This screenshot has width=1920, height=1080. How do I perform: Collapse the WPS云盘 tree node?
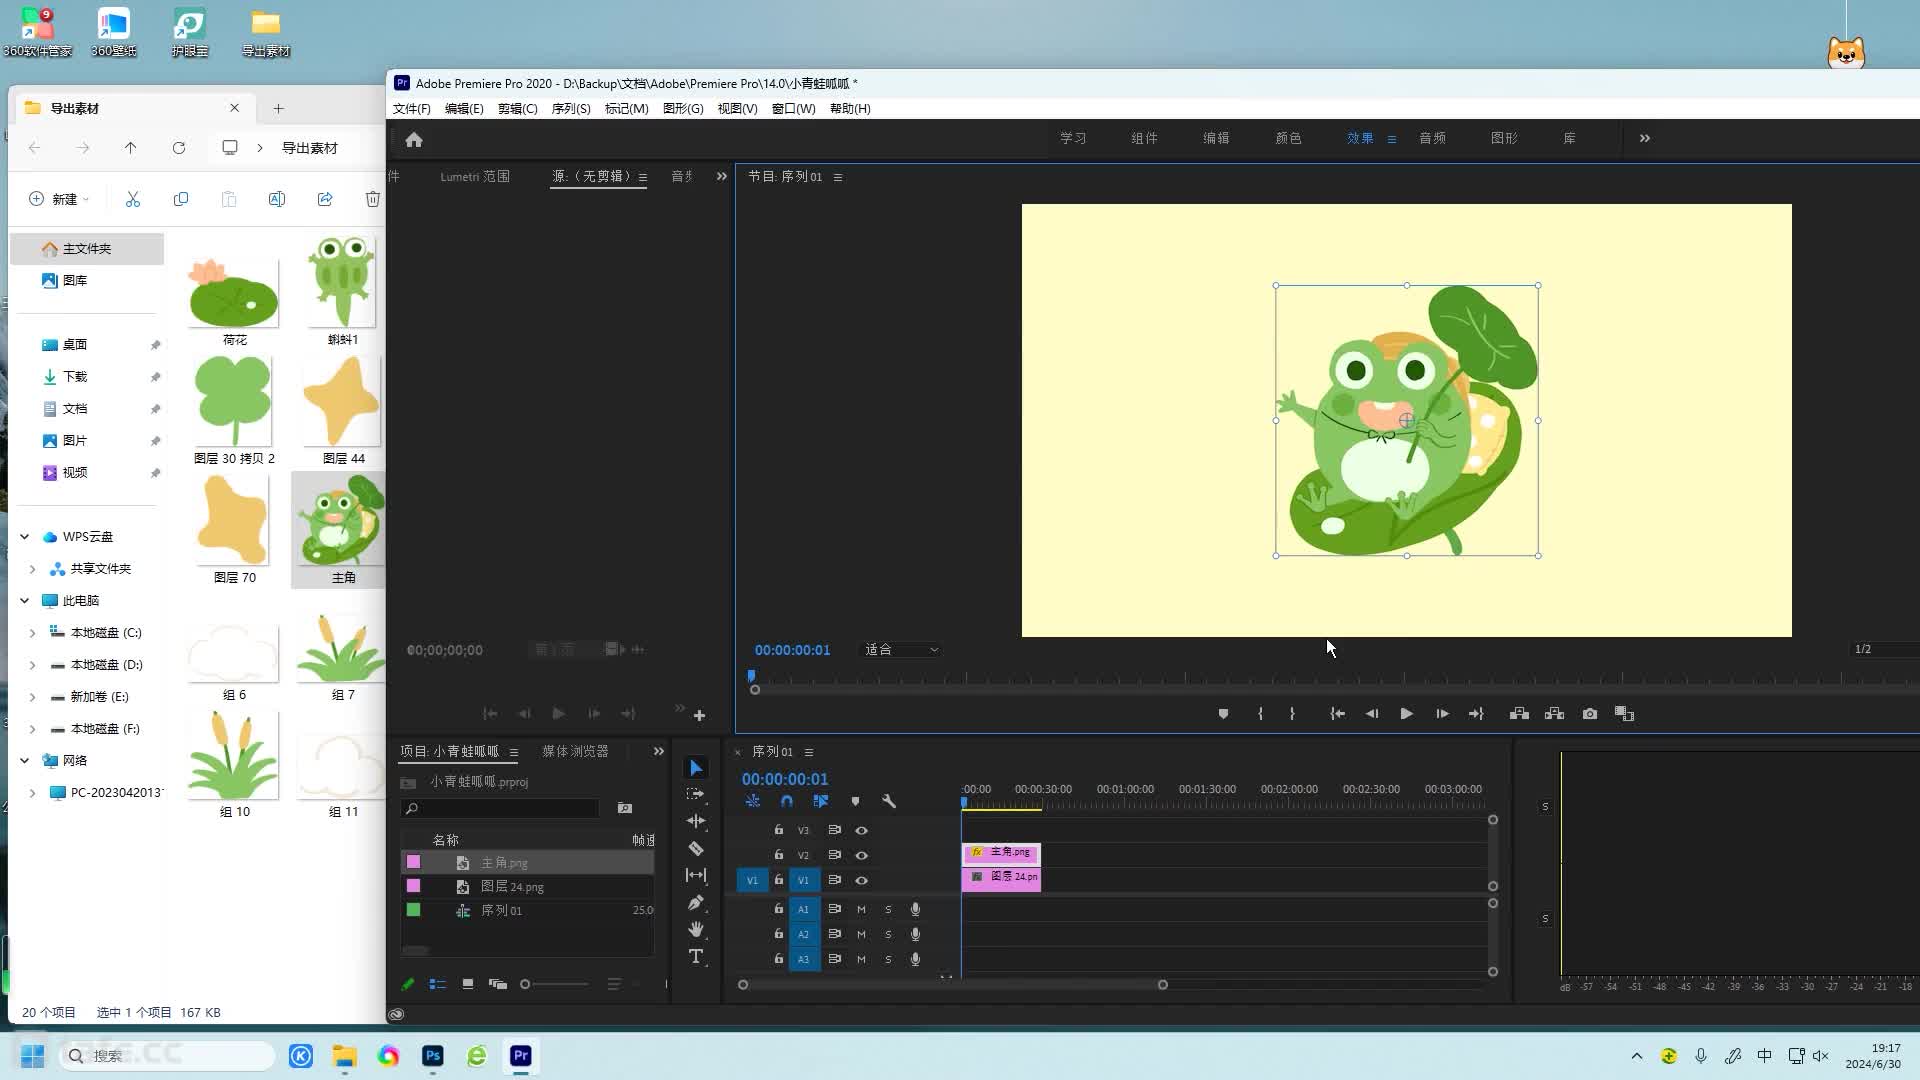click(25, 537)
